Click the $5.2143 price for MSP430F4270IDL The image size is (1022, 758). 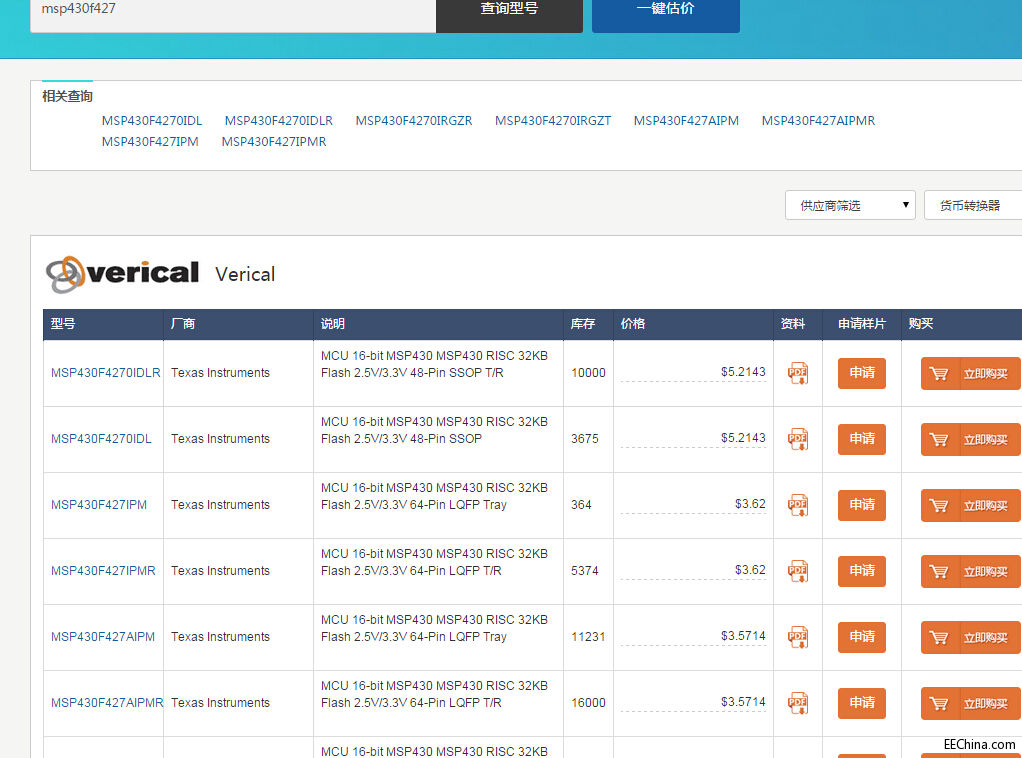pyautogui.click(x=743, y=437)
